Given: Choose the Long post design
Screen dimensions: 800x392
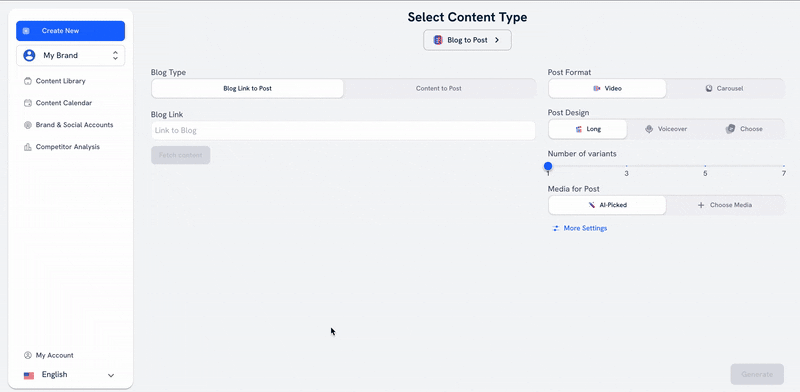Looking at the screenshot, I should [x=588, y=129].
